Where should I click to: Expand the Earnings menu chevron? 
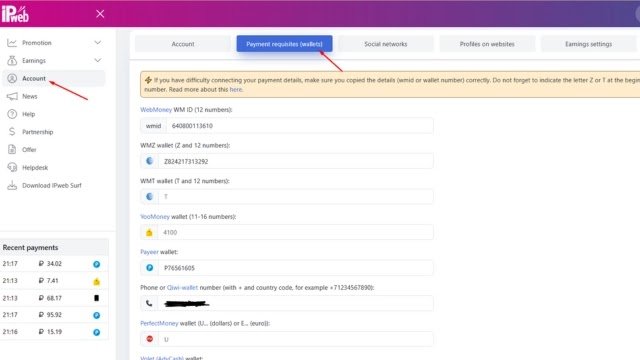coord(98,60)
